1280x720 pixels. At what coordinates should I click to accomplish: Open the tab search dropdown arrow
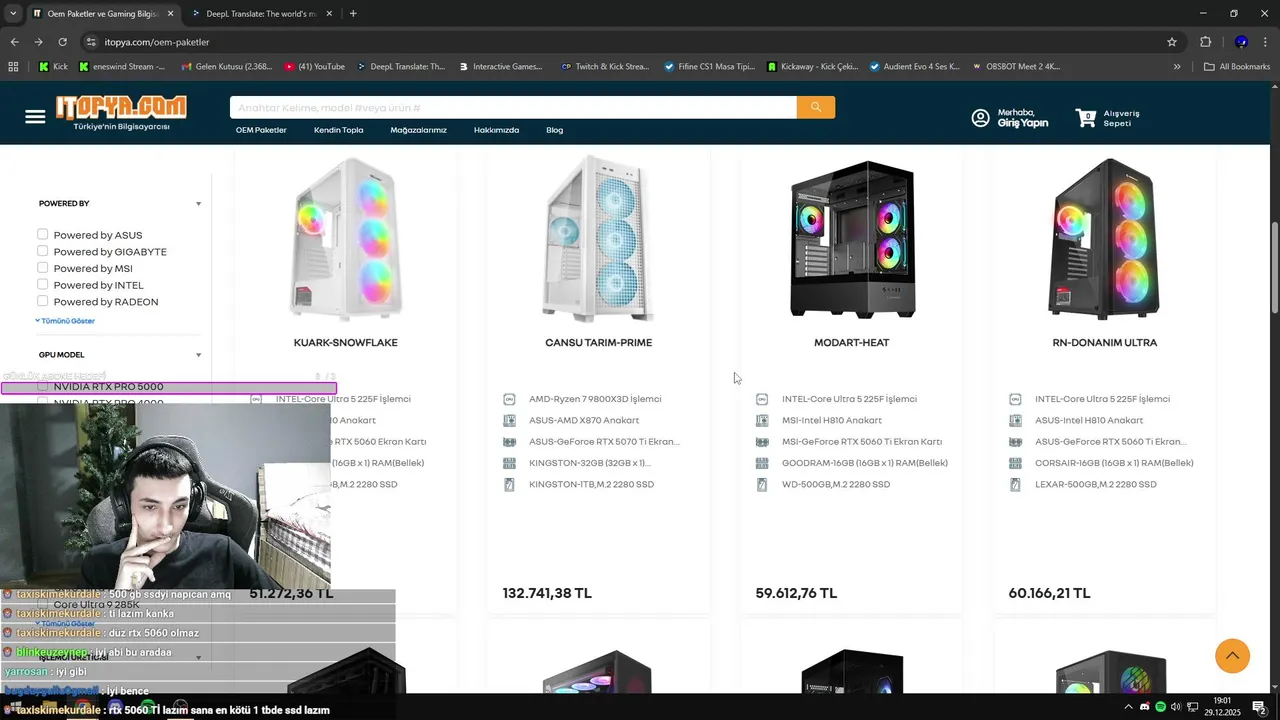click(12, 14)
